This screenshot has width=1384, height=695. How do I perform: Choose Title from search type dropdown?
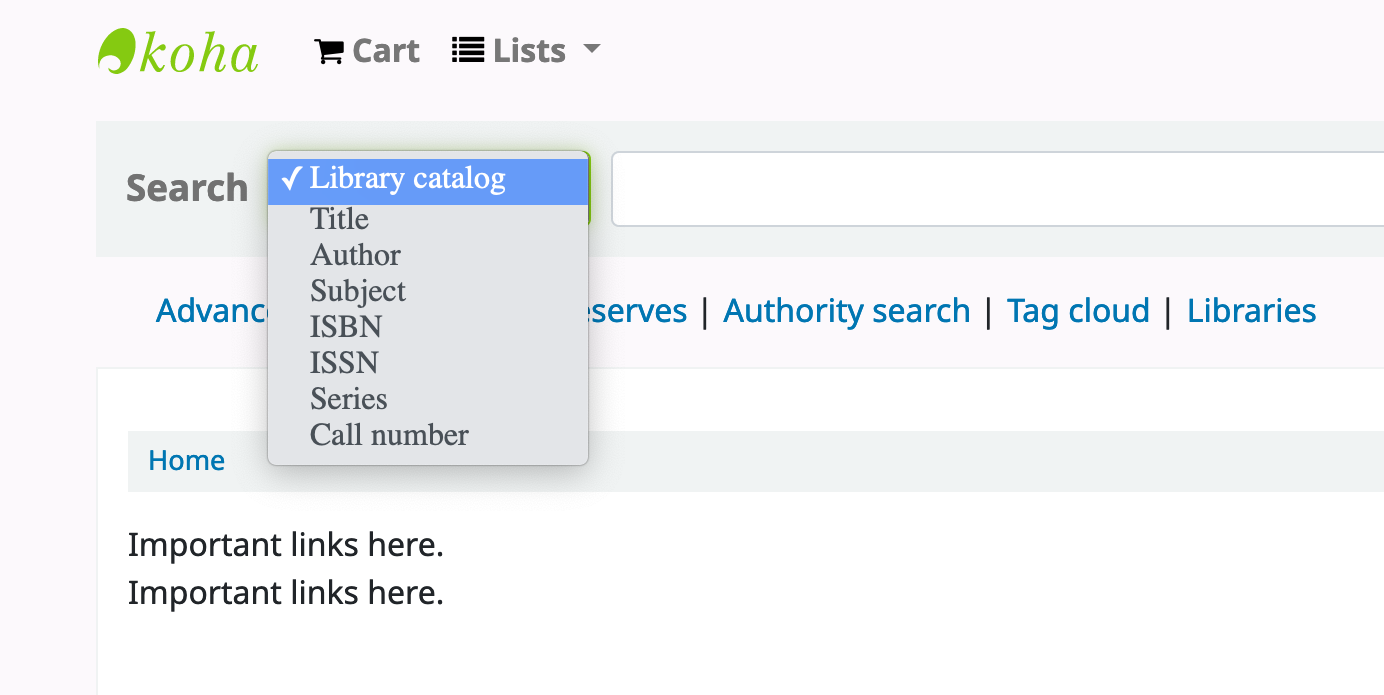pos(339,219)
